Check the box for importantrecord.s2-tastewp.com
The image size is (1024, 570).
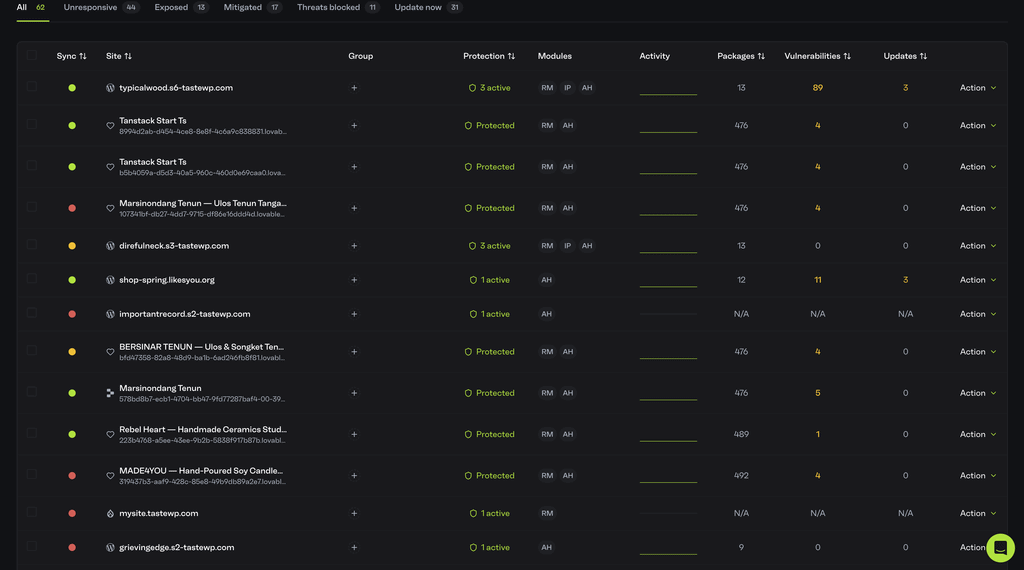[x=31, y=313]
